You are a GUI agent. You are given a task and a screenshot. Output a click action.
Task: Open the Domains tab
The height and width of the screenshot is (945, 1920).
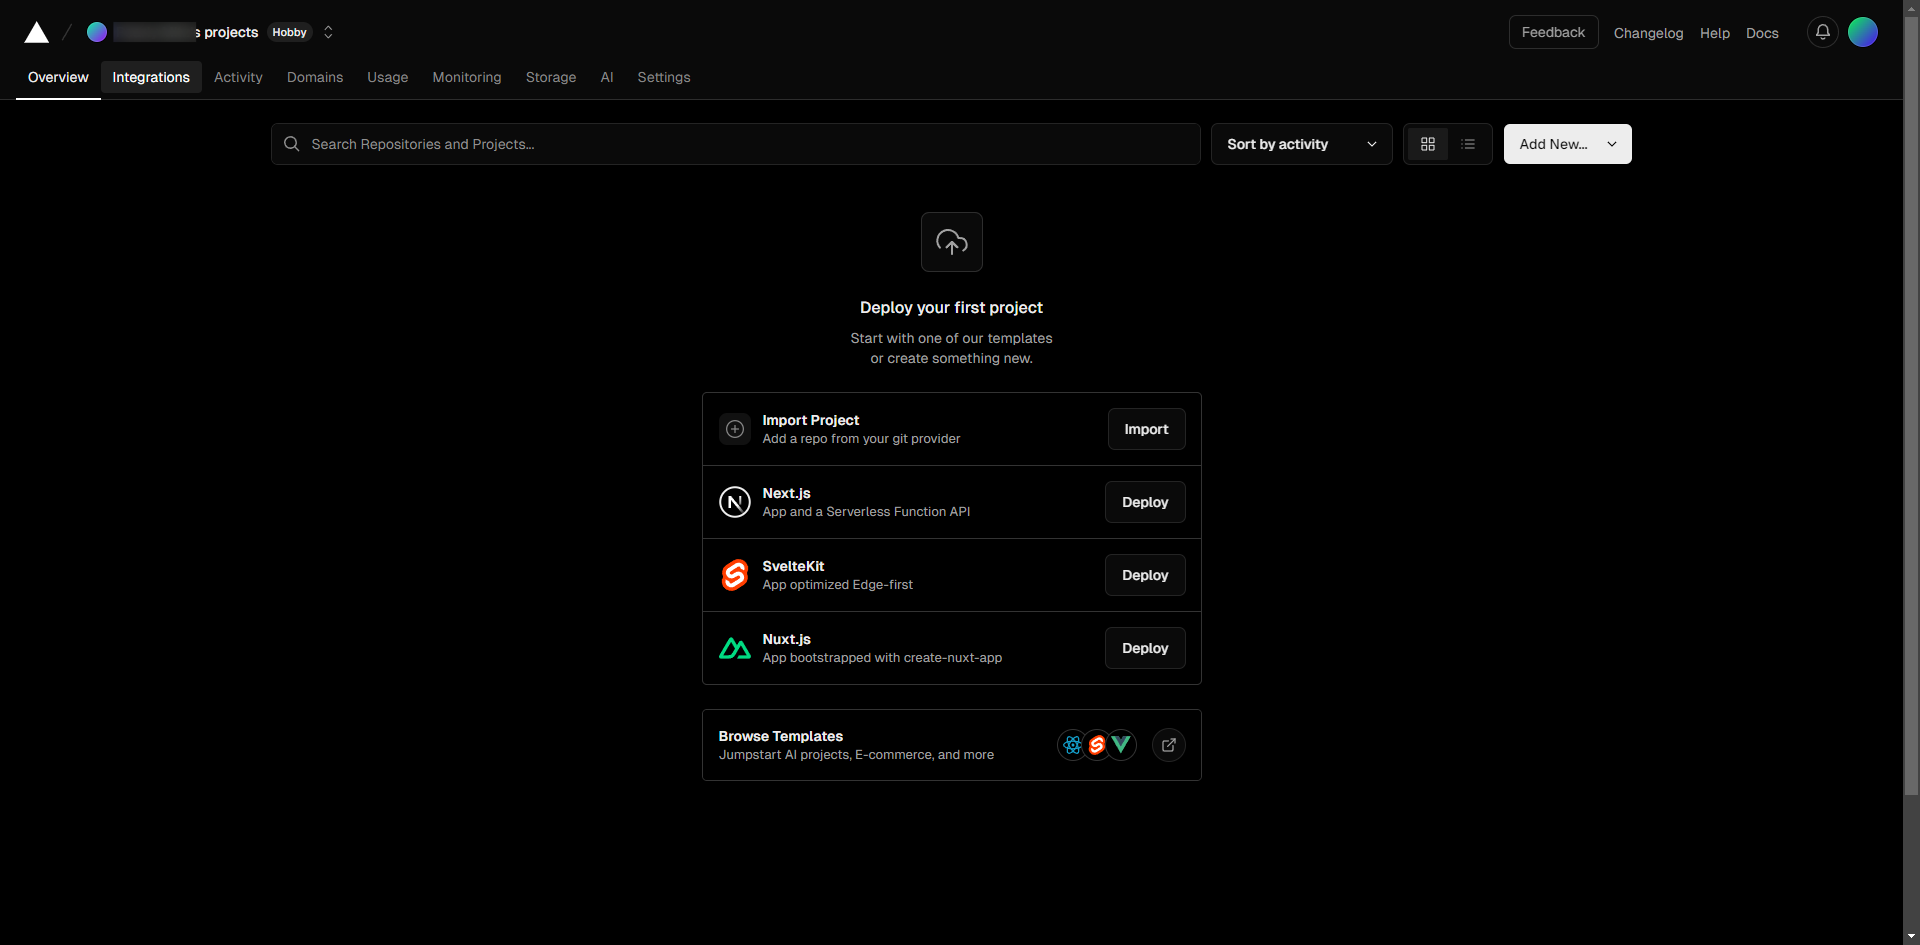pyautogui.click(x=315, y=77)
